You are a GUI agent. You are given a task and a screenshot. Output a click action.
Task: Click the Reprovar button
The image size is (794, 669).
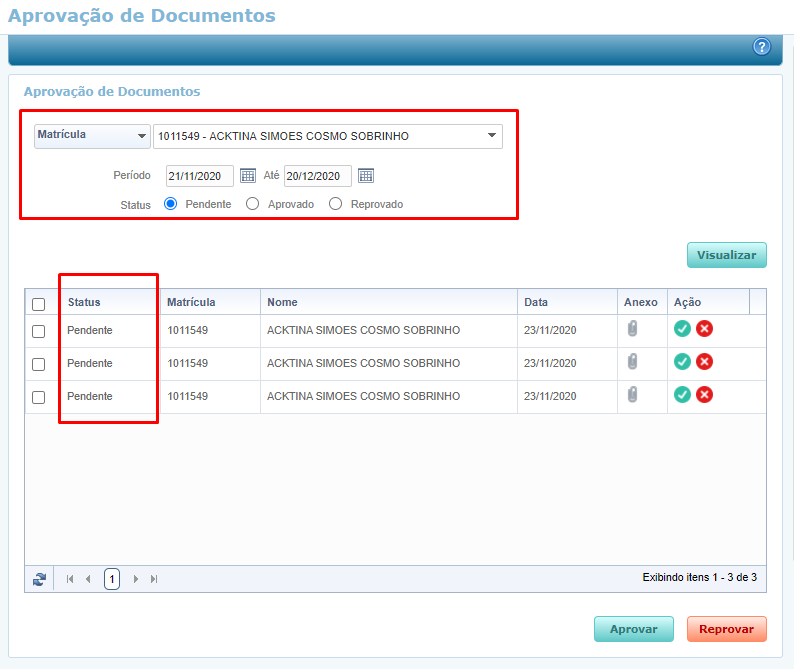(726, 629)
